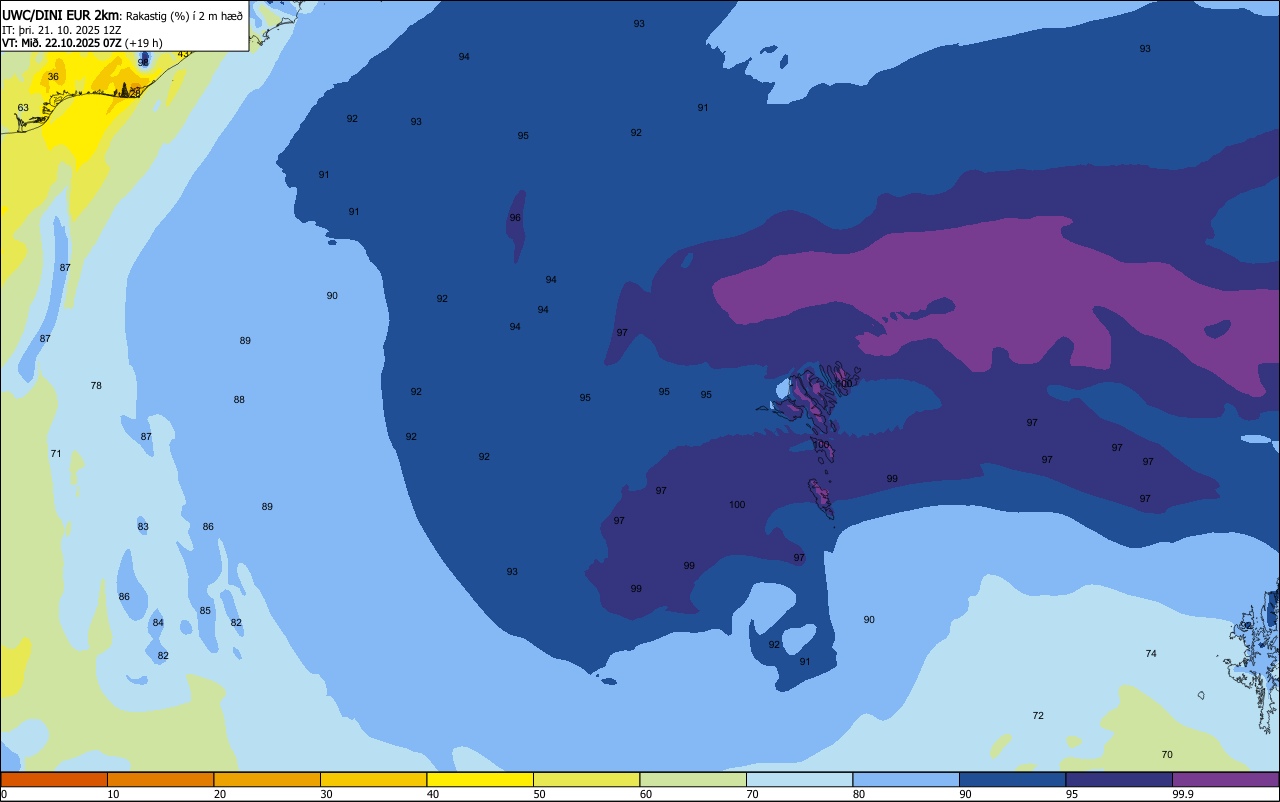Click the map value '78'
This screenshot has height=802, width=1280.
(x=96, y=386)
